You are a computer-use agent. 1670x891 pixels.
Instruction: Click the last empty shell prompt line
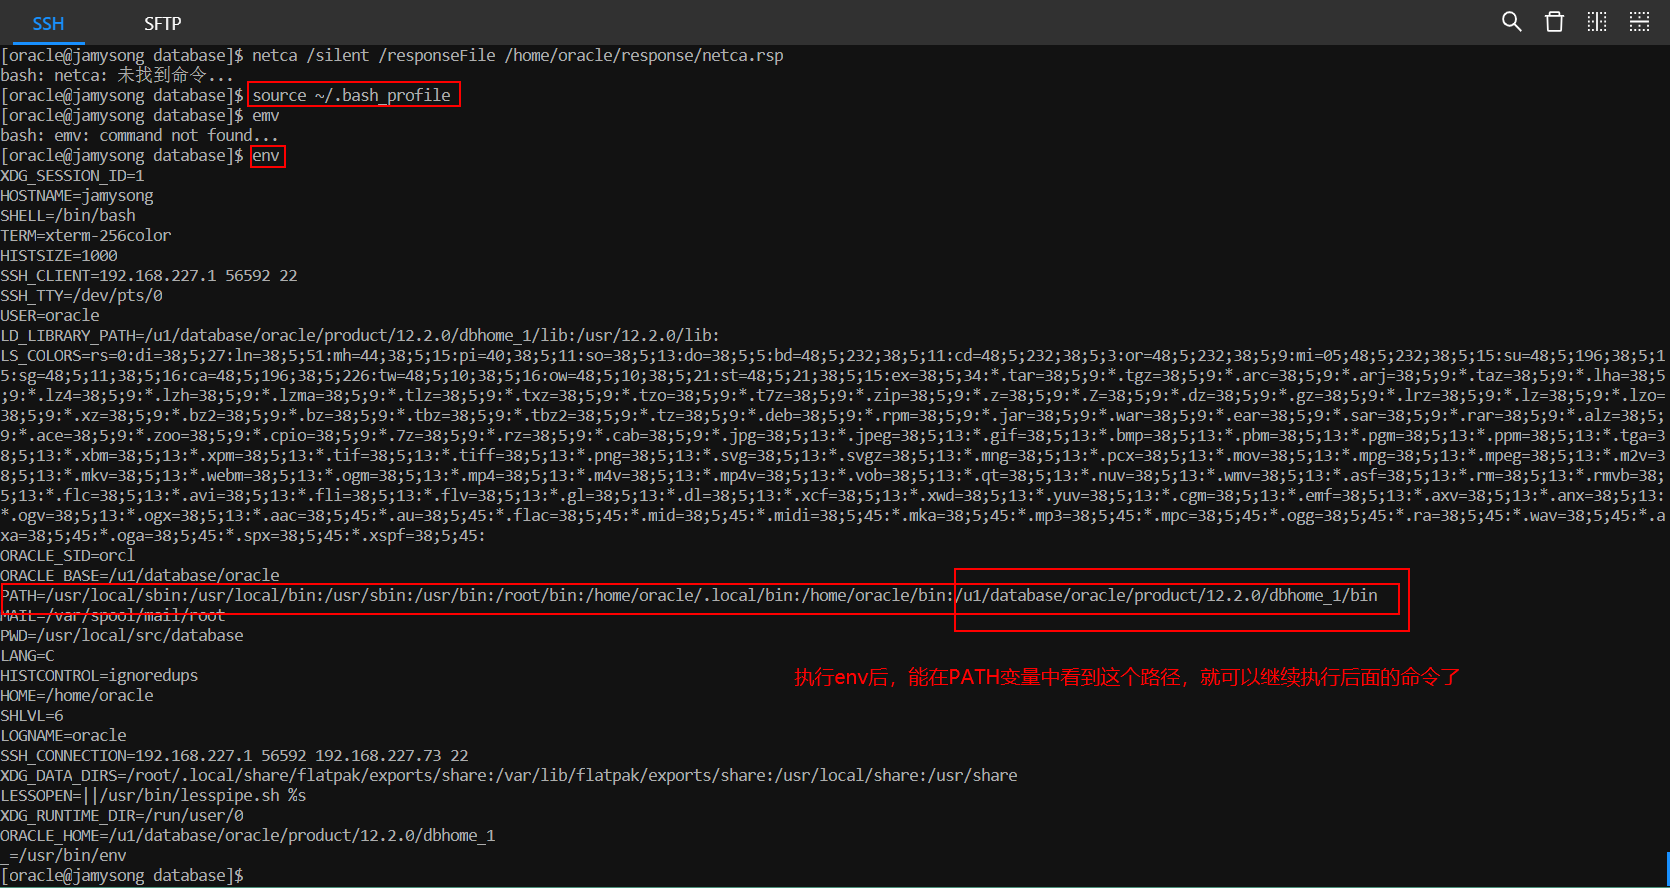click(x=122, y=876)
